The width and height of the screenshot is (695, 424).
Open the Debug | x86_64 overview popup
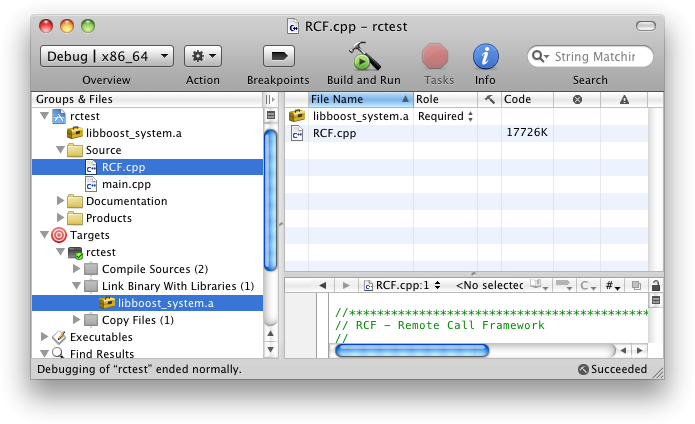106,56
